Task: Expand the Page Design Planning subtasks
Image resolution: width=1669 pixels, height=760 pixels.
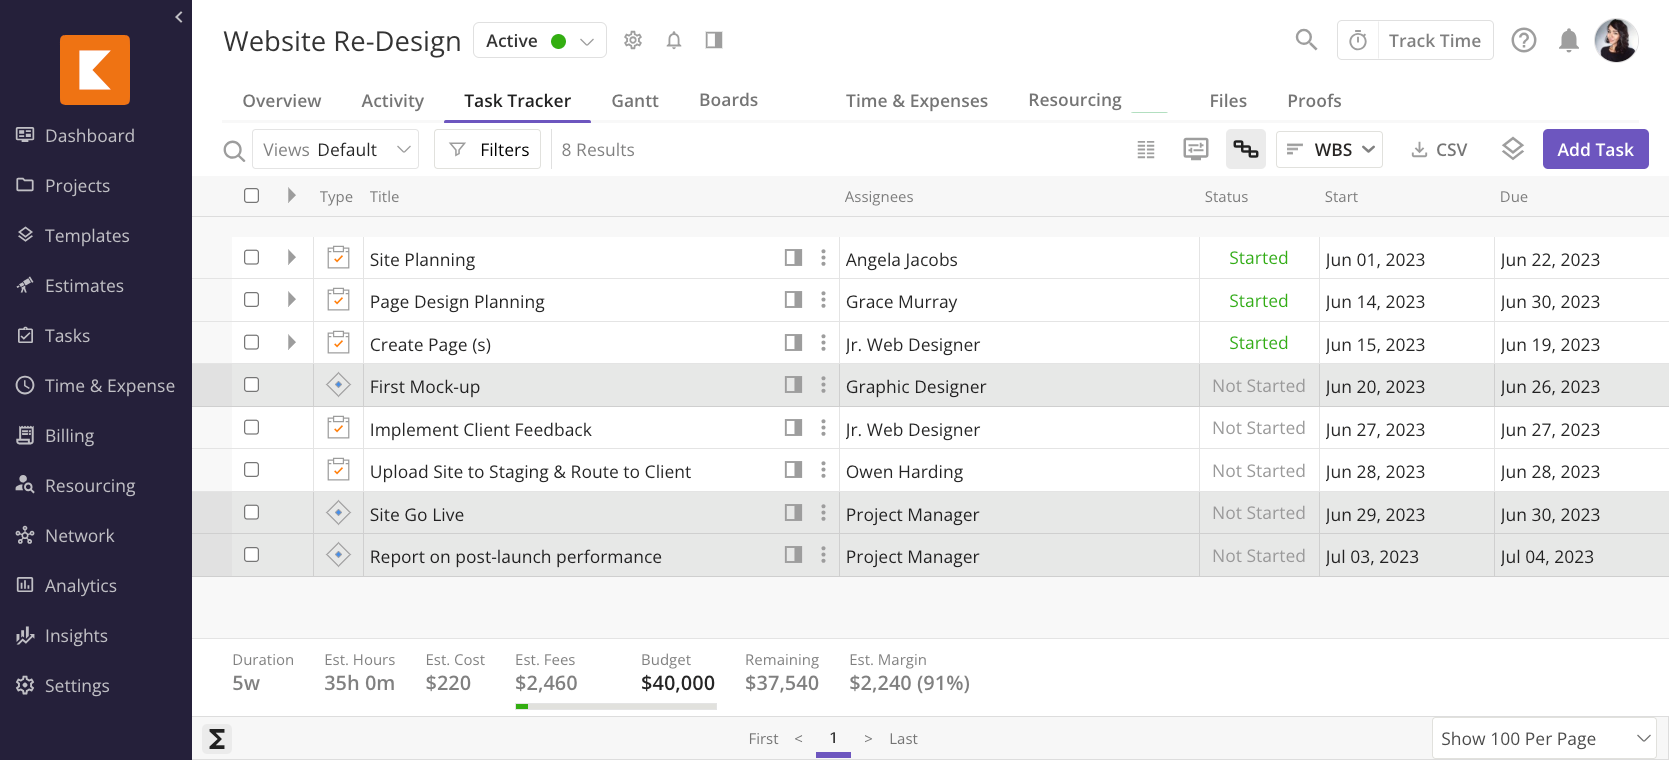Action: (291, 300)
